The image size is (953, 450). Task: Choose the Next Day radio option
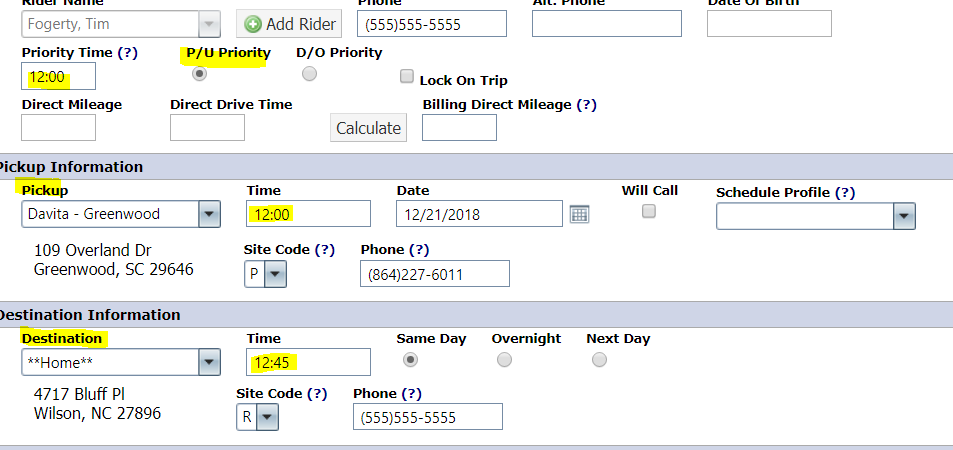[x=599, y=359]
